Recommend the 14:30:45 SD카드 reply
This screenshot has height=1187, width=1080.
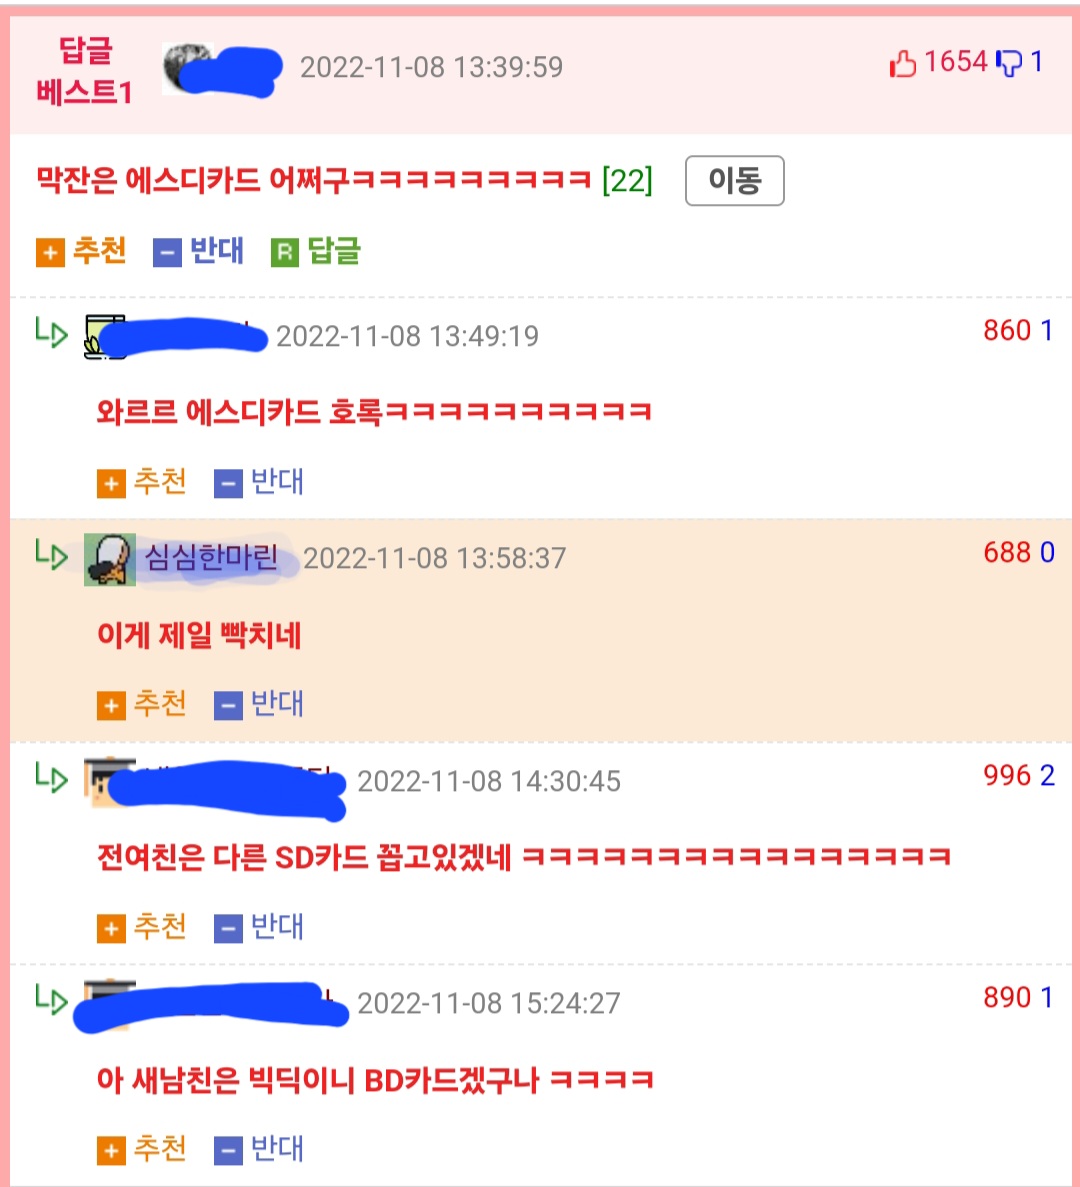(142, 927)
